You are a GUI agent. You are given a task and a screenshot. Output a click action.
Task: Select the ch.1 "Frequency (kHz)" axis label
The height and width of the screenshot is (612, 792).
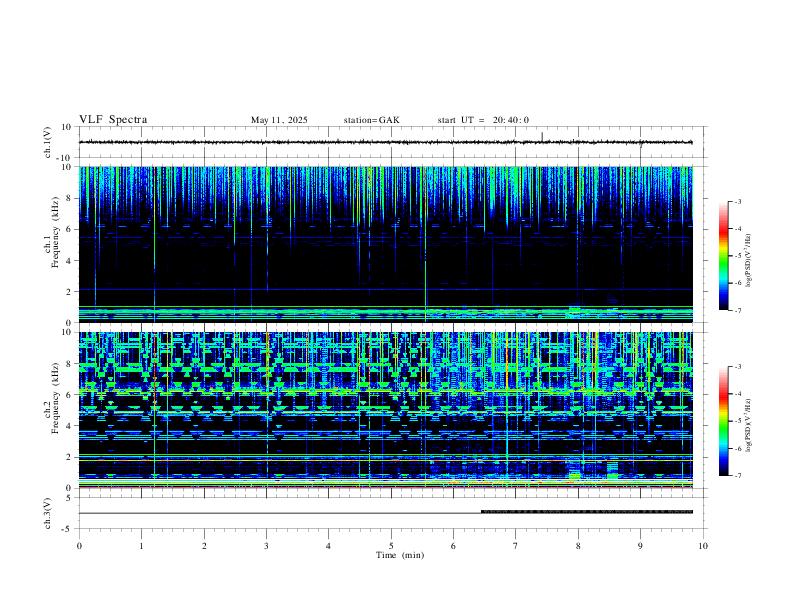pyautogui.click(x=56, y=232)
